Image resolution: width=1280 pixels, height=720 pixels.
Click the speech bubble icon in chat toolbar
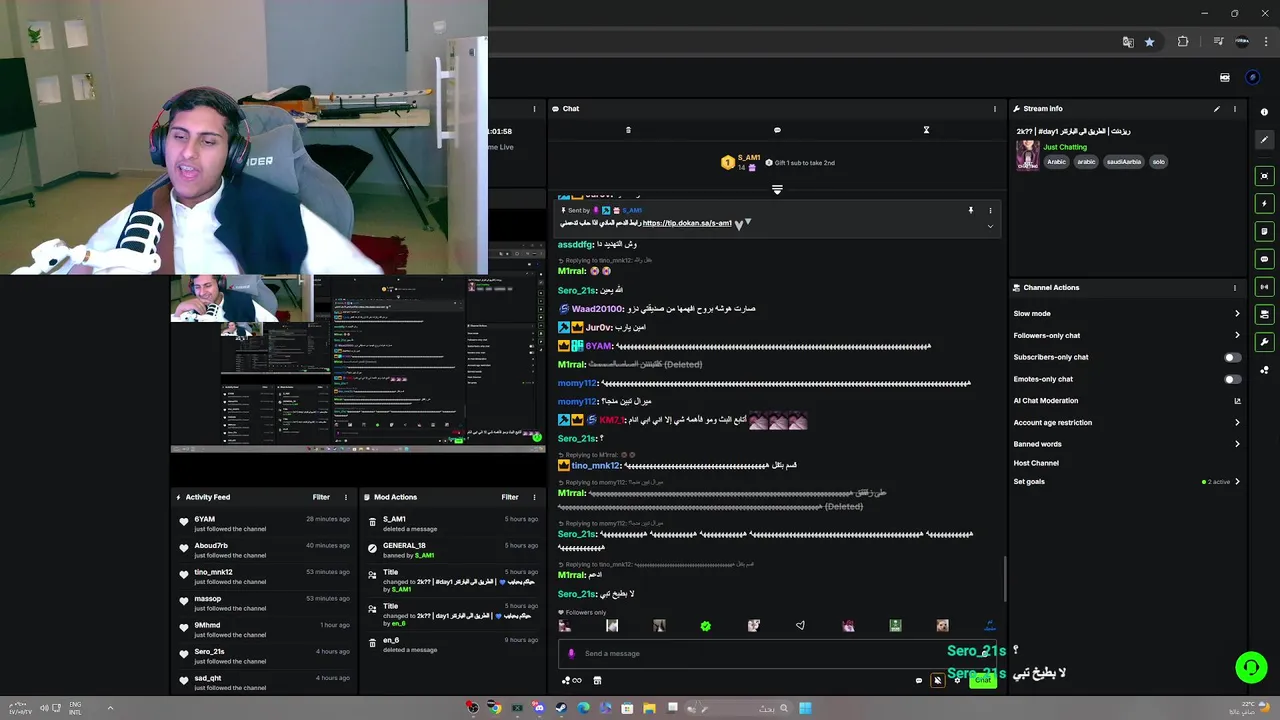click(777, 130)
